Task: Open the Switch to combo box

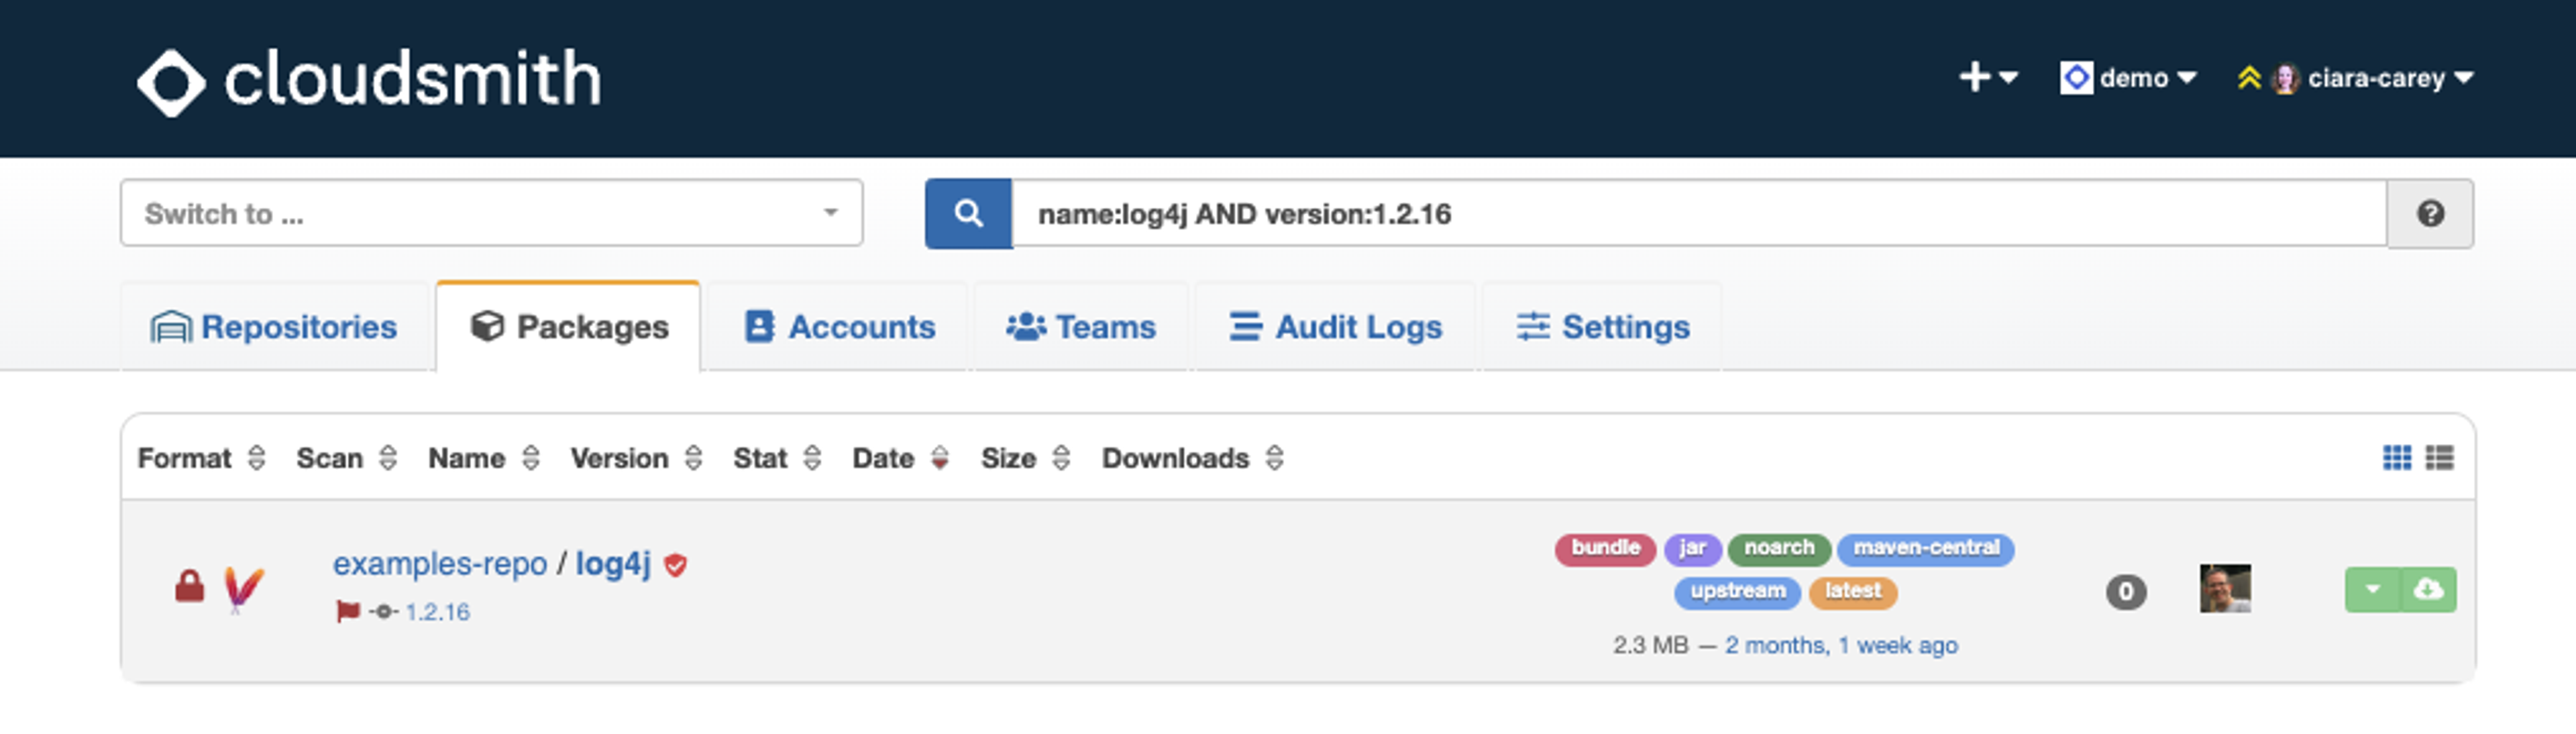Action: (491, 213)
